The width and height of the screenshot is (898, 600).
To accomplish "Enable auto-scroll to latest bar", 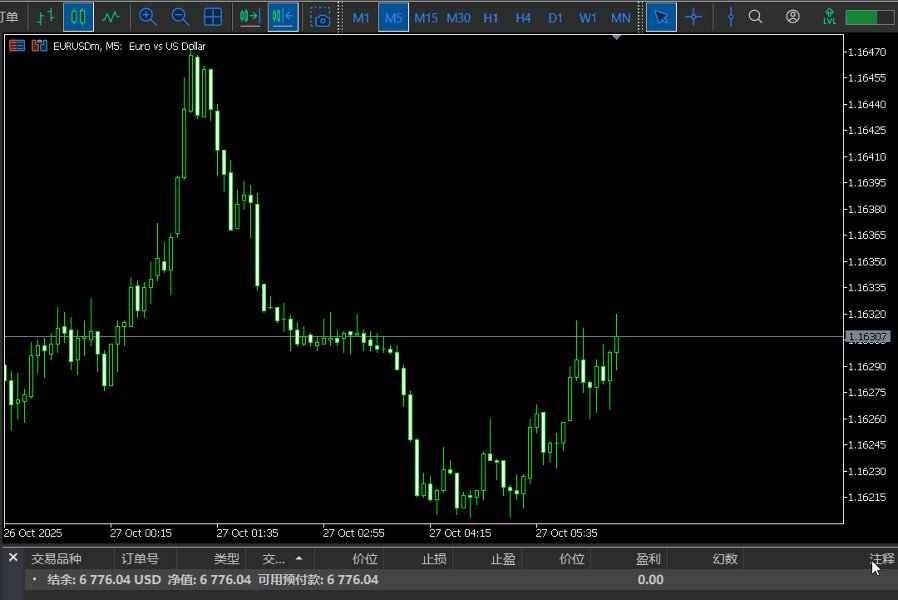I will [x=249, y=17].
